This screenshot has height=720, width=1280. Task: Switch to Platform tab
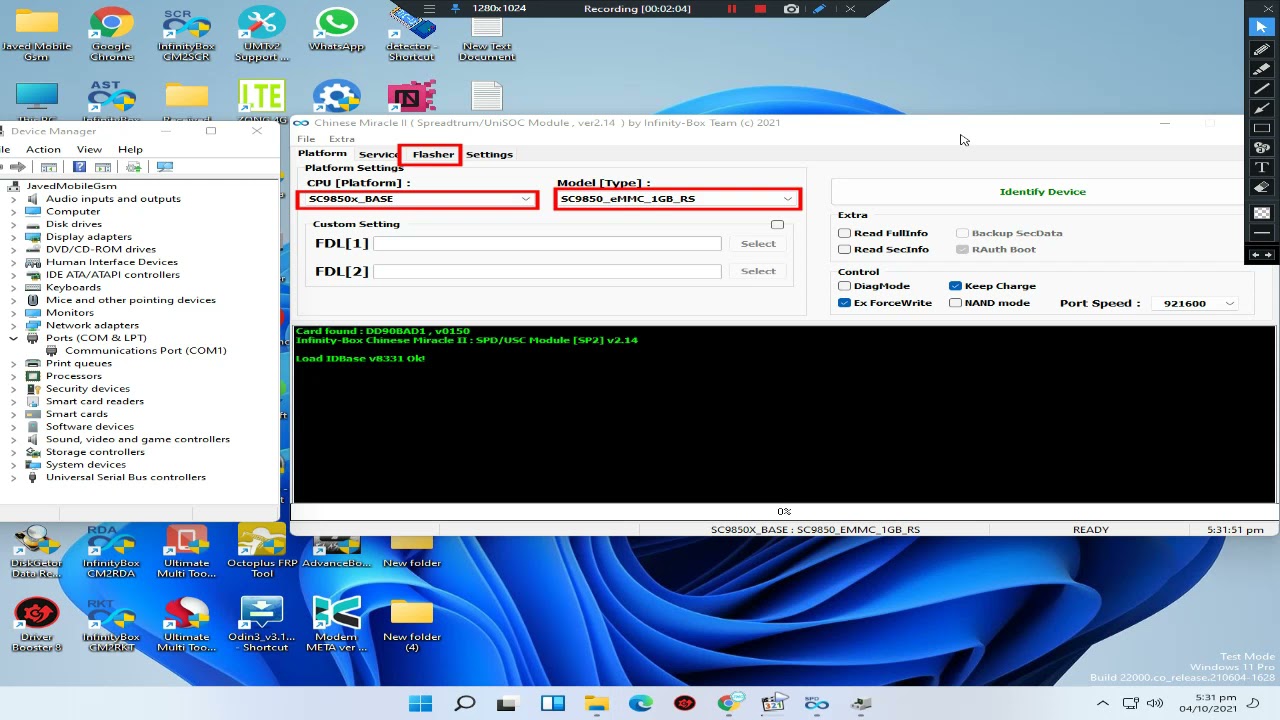322,154
